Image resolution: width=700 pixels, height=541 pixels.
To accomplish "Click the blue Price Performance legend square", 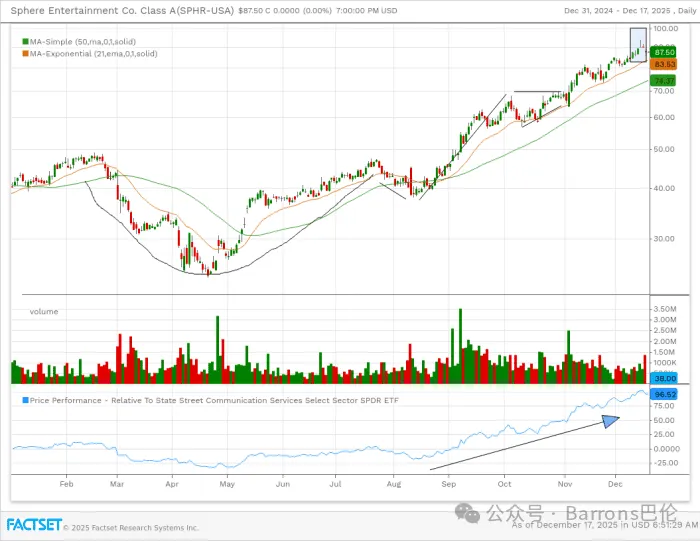I will [25, 400].
